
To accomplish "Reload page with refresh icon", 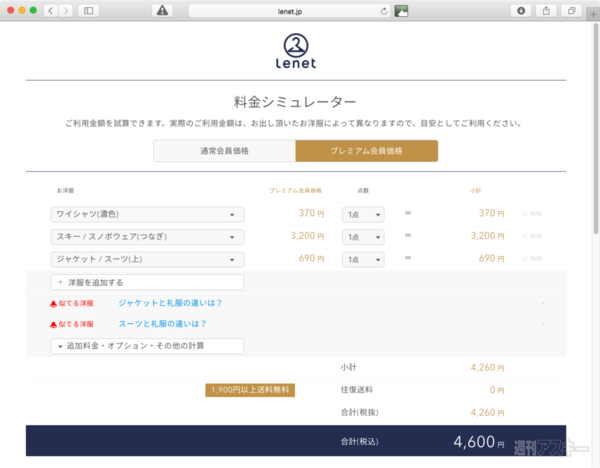I will click(x=384, y=11).
